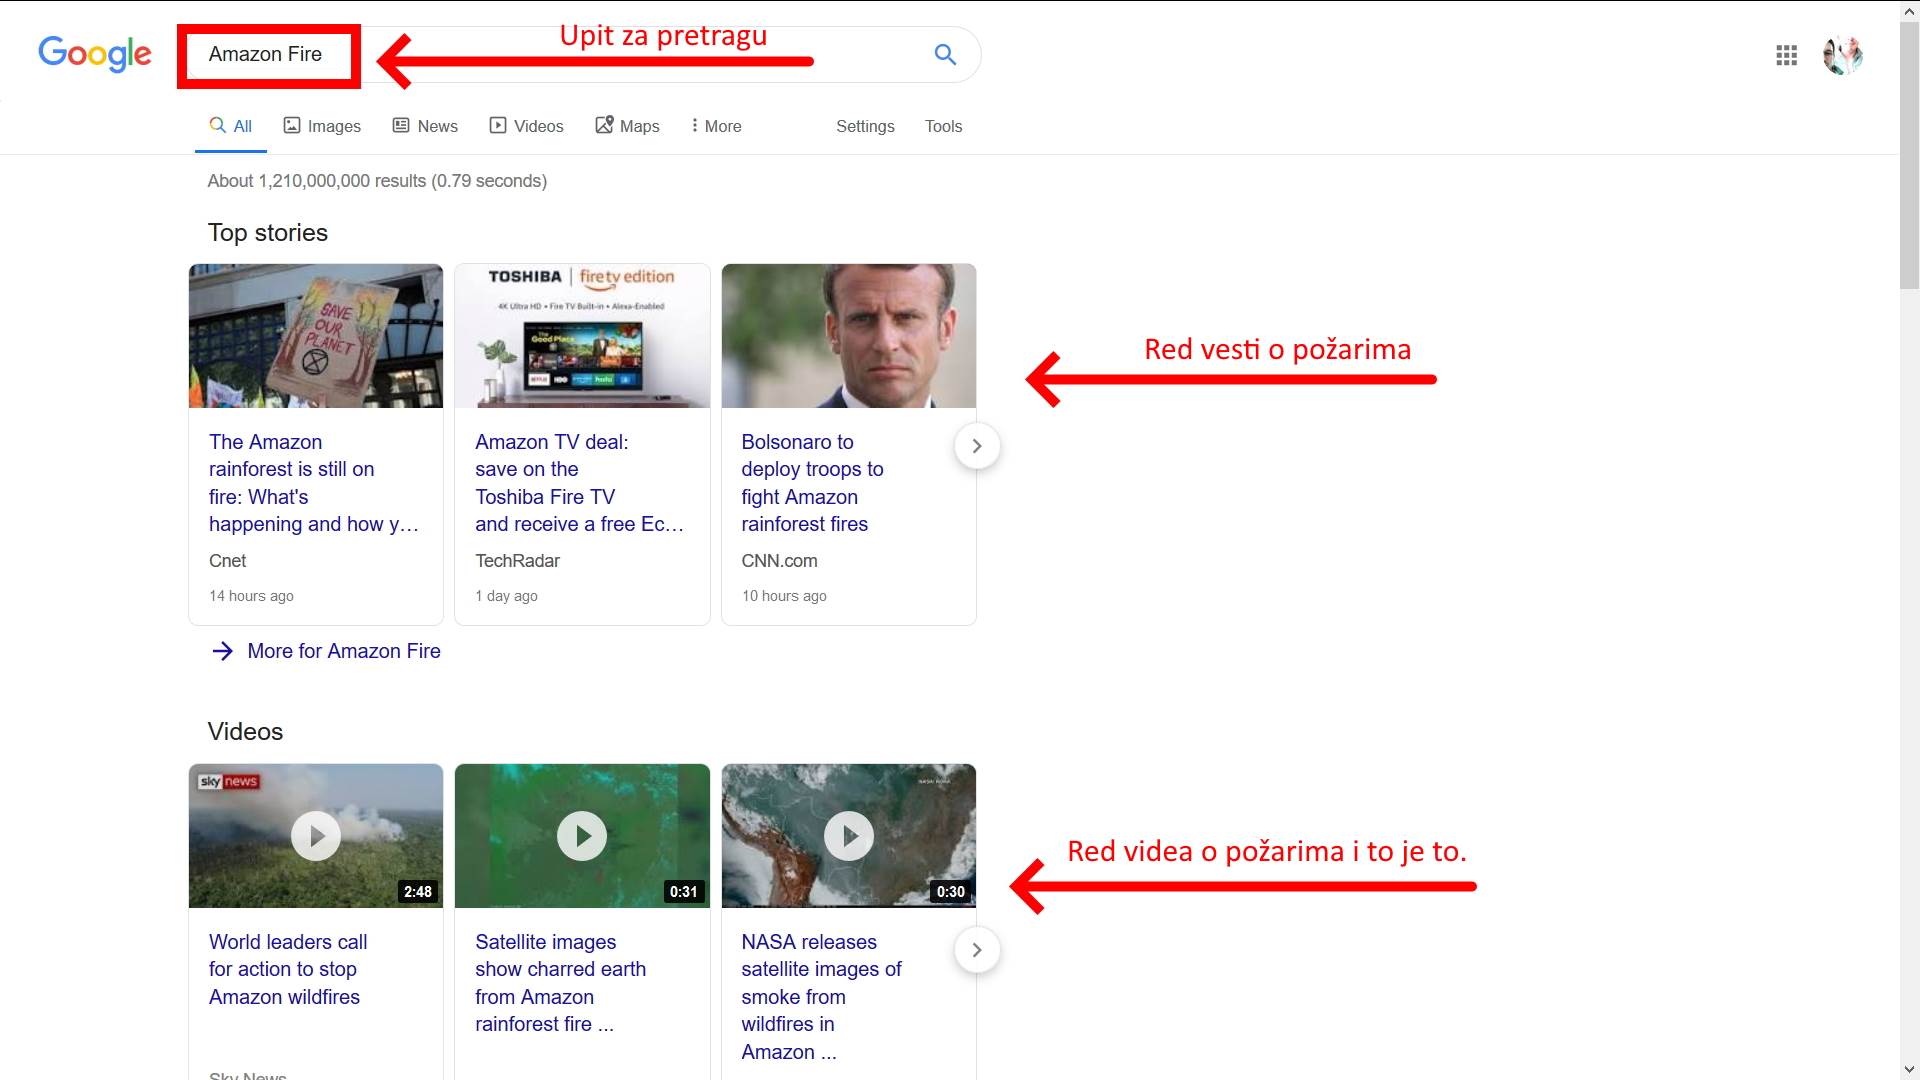Image resolution: width=1920 pixels, height=1080 pixels.
Task: Click the blue search magnifier icon
Action: (945, 55)
